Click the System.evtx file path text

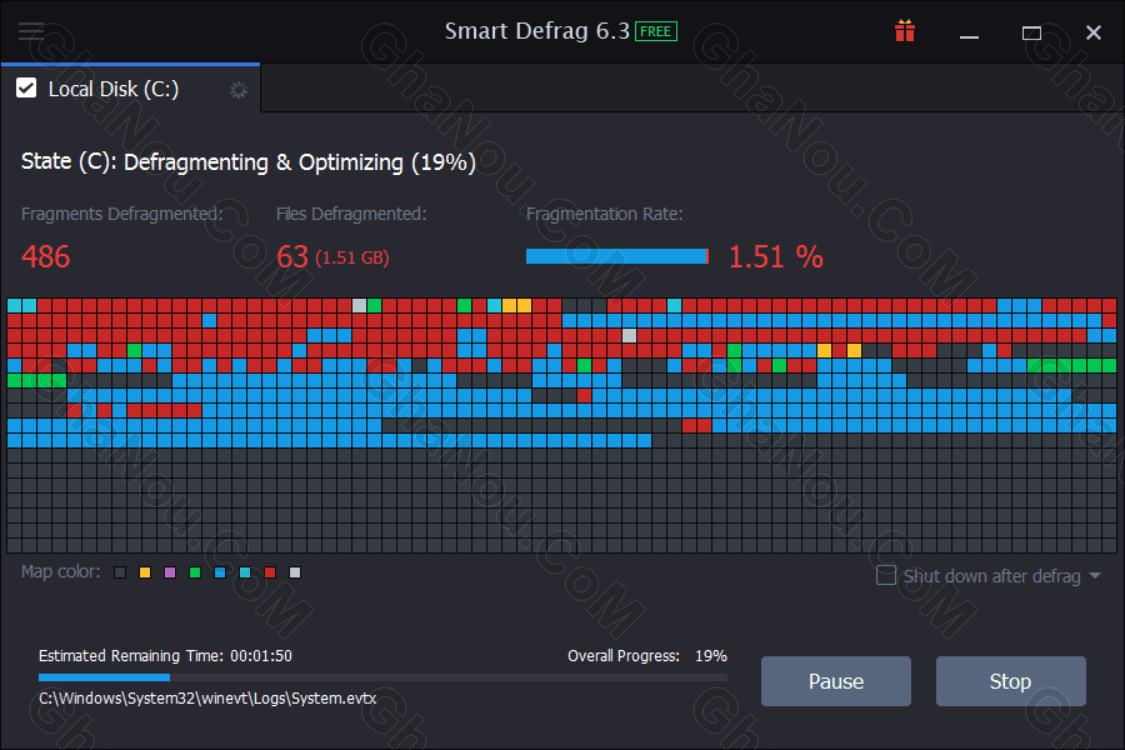[207, 698]
